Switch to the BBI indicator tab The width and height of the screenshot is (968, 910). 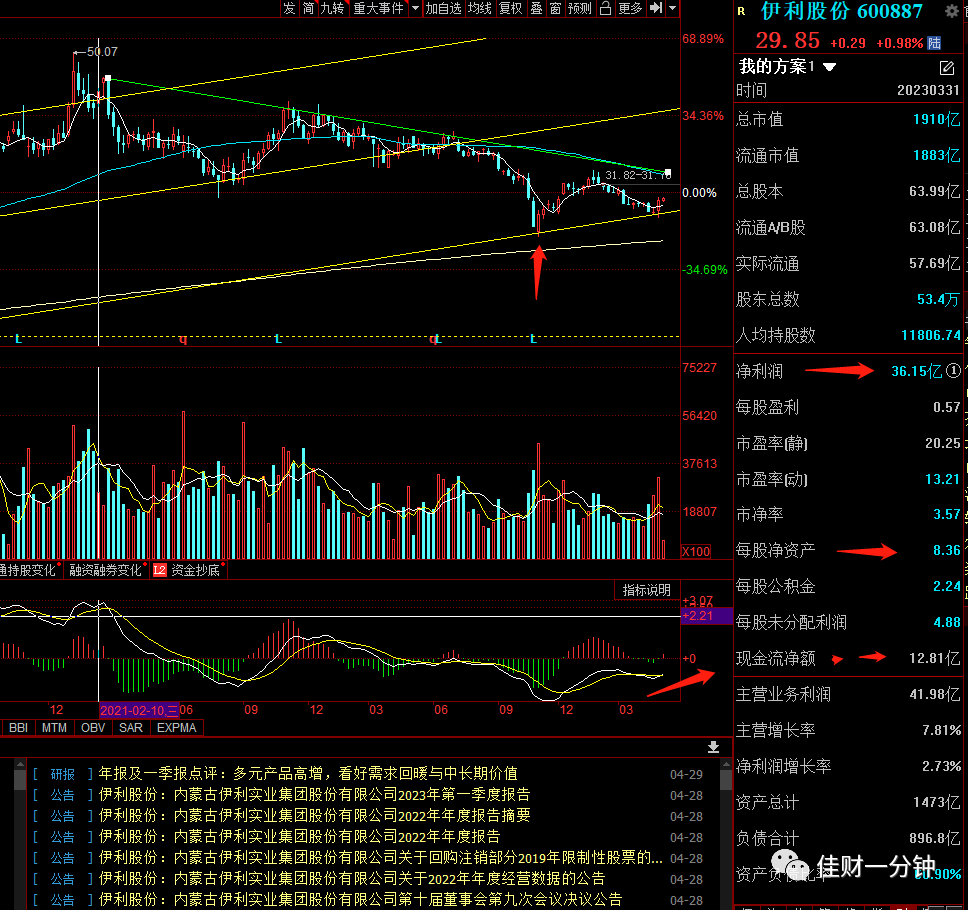click(19, 728)
